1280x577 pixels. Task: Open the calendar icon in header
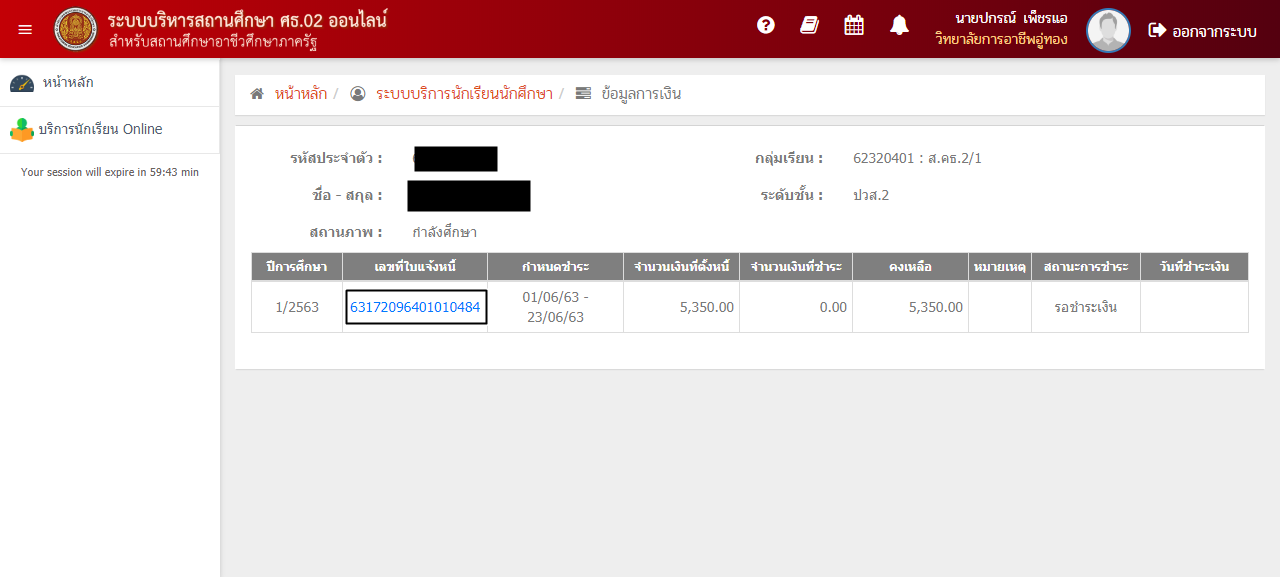click(x=854, y=26)
